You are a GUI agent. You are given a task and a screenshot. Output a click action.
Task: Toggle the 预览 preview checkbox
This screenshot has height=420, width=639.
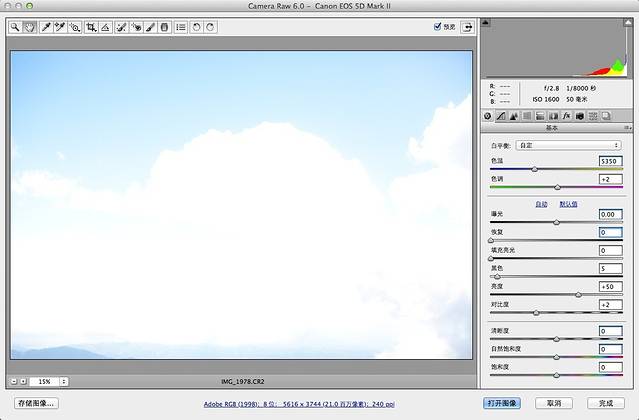tap(438, 28)
